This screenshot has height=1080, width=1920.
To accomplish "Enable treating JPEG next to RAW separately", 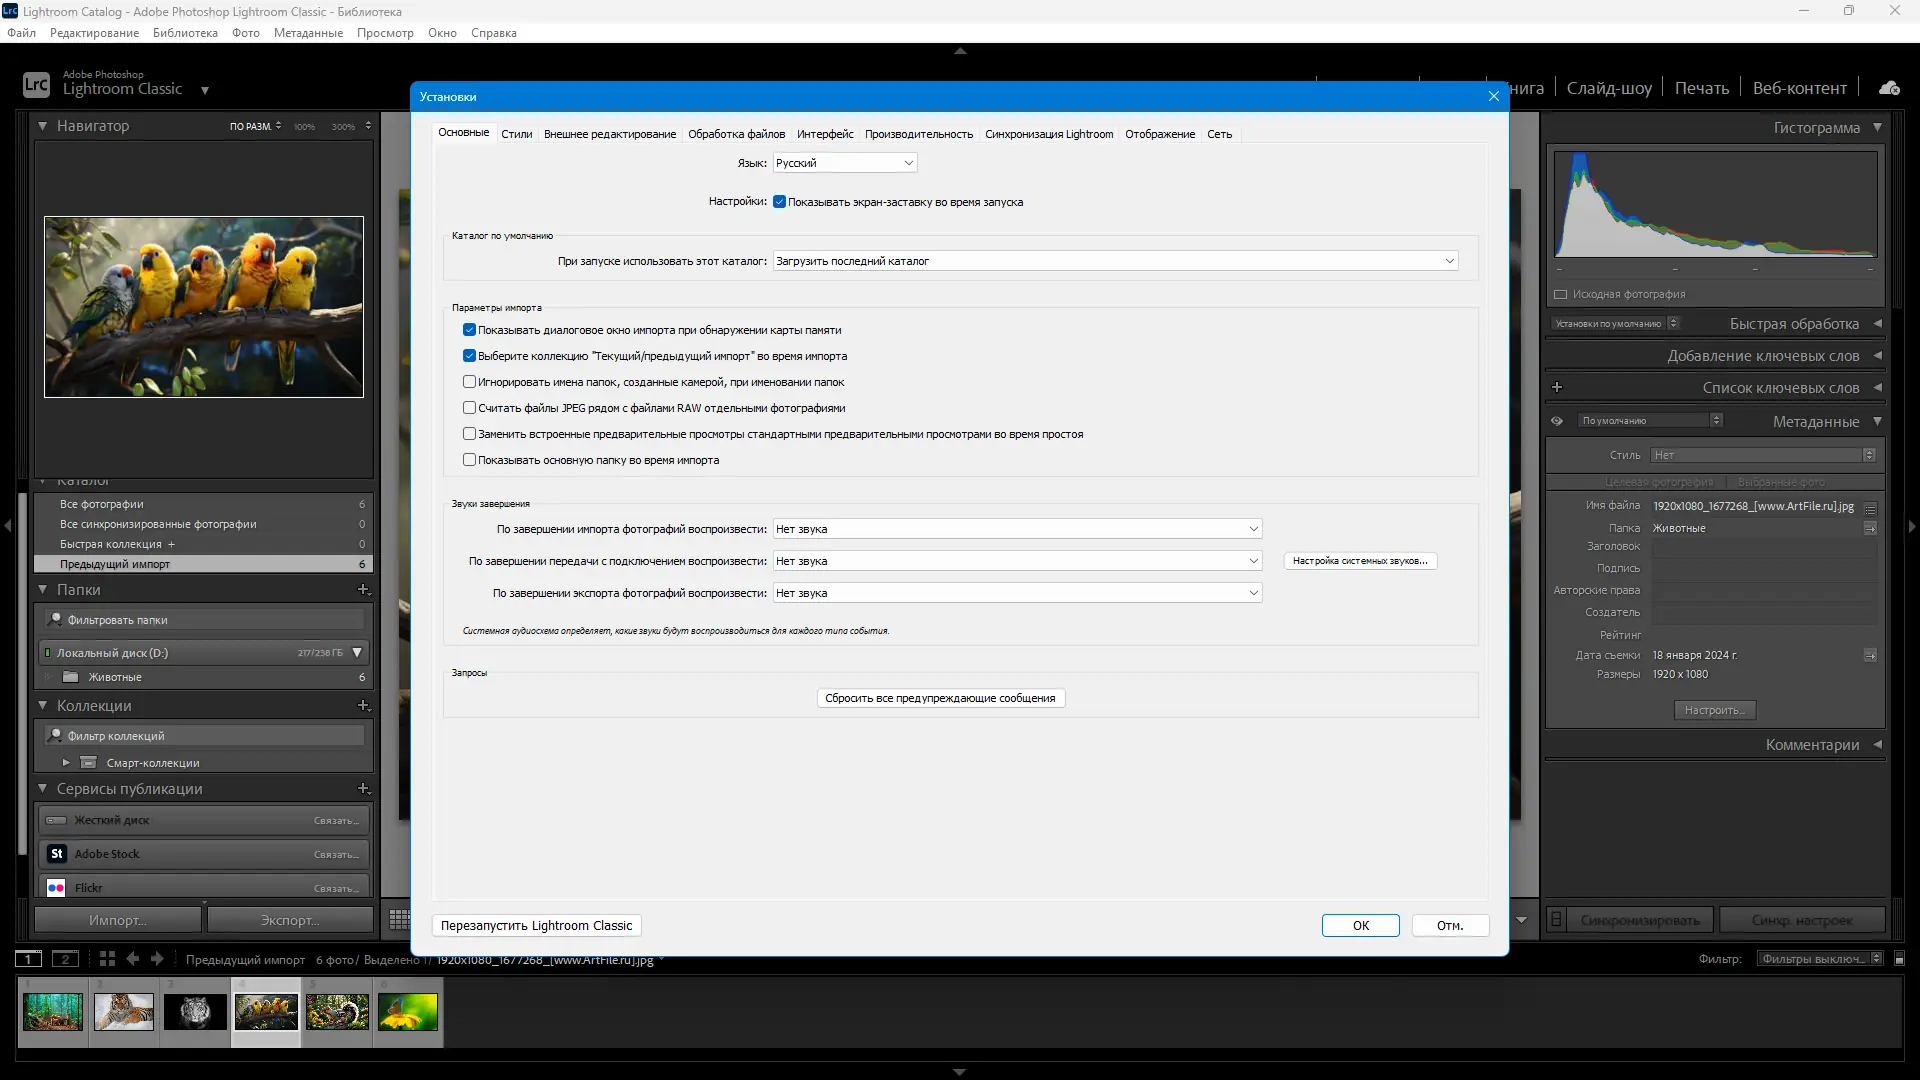I will [469, 408].
